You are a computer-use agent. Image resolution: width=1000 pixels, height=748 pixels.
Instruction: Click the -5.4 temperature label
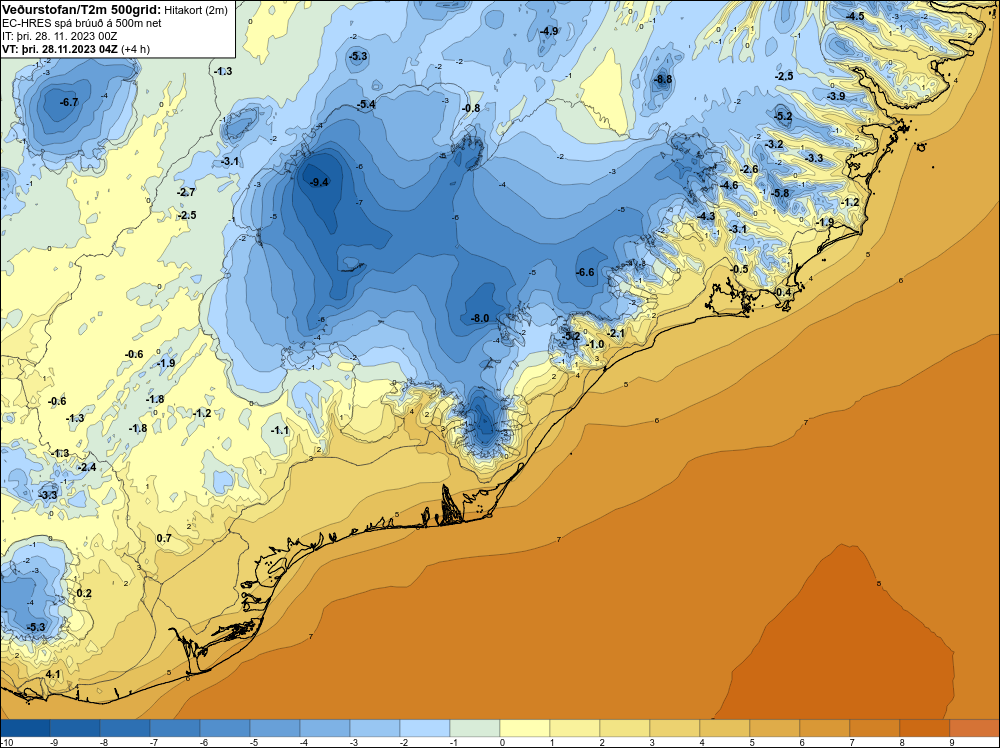366,105
